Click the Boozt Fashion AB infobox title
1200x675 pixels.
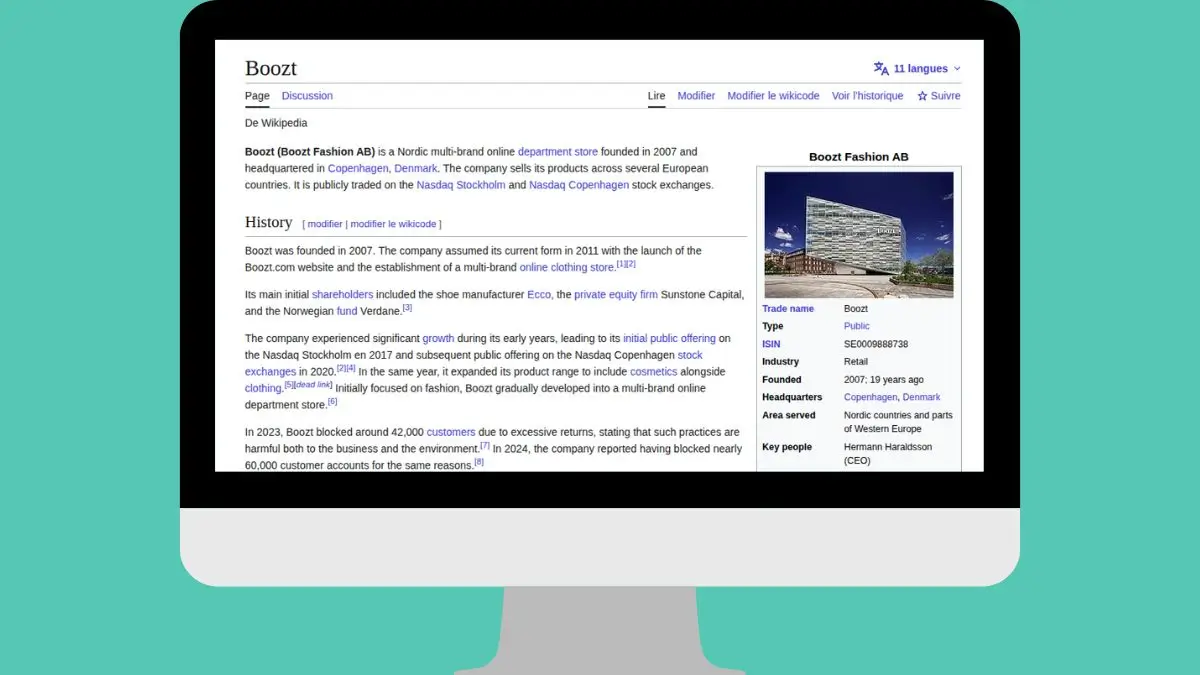[859, 157]
